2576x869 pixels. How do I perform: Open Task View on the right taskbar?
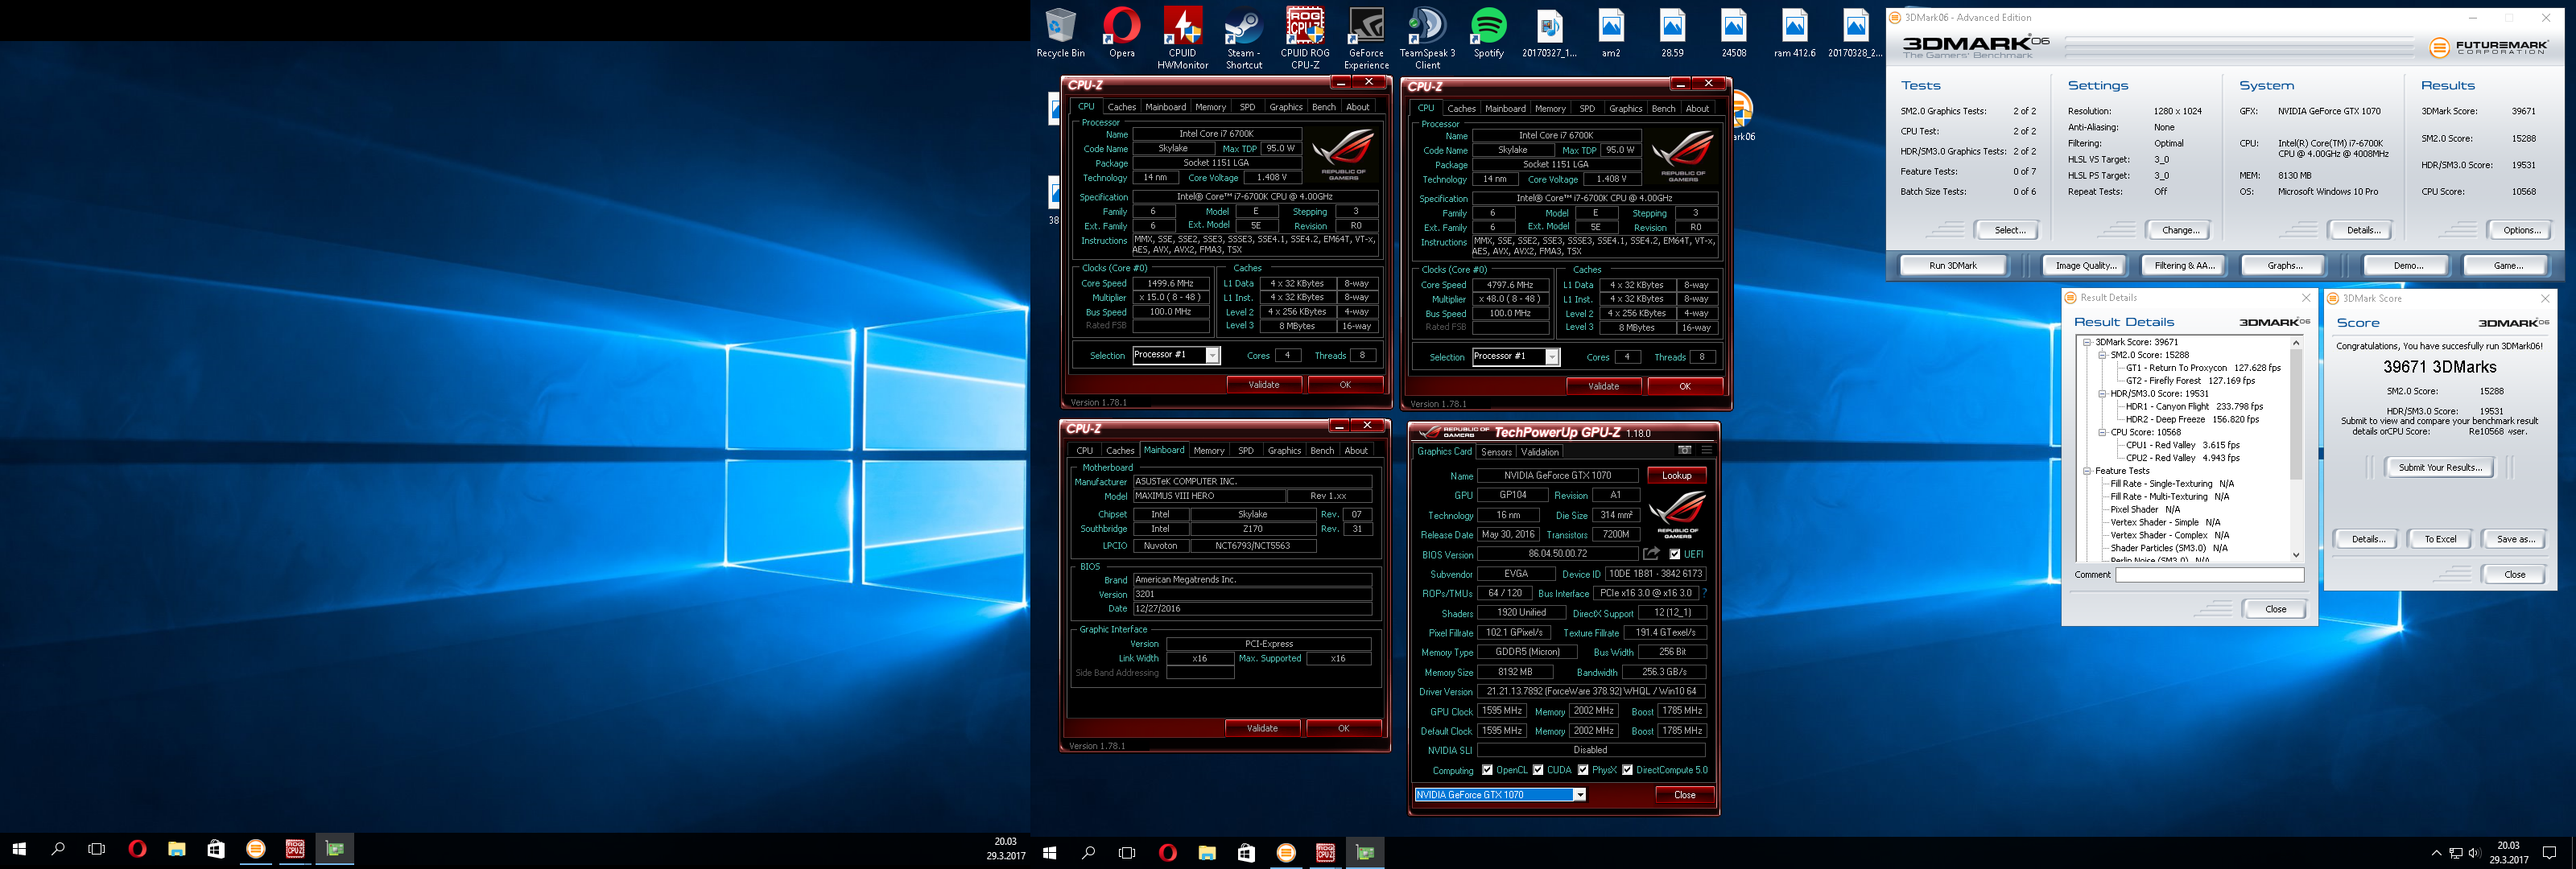(1127, 852)
